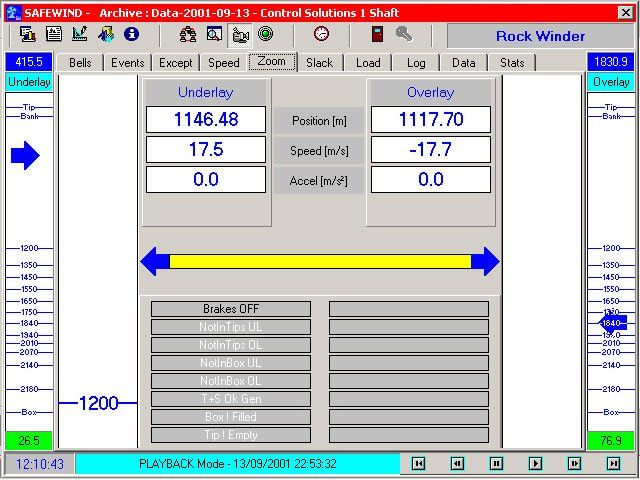Viewport: 640px width, 480px height.
Task: Click the SAFEWIND title bar app icon
Action: (13, 13)
